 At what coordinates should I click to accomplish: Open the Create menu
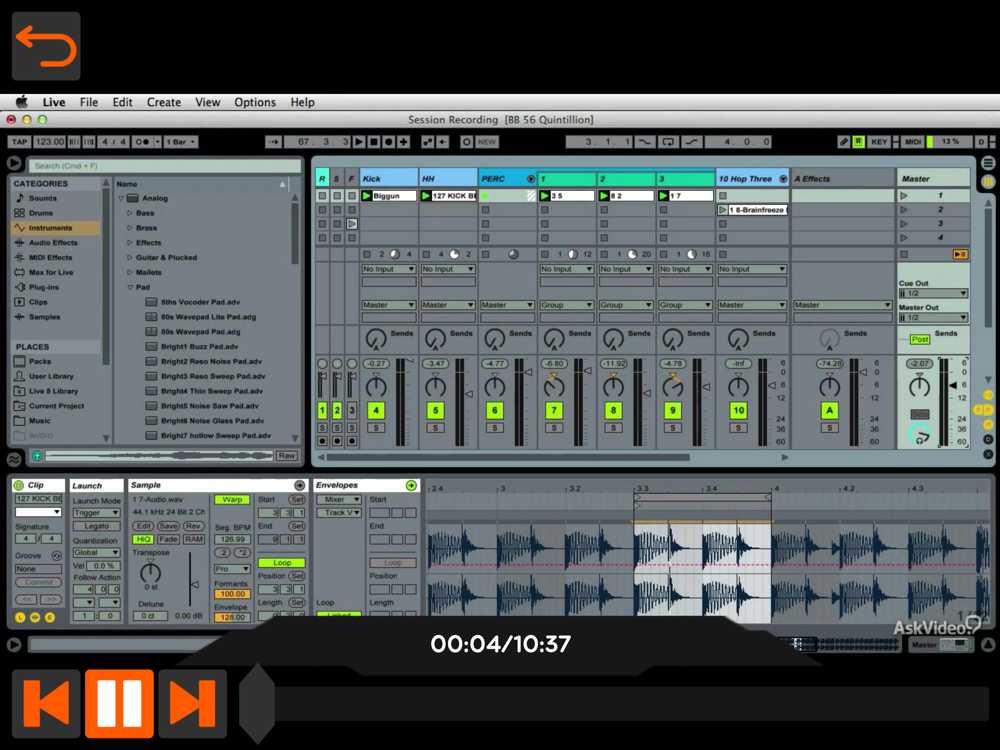[x=164, y=102]
